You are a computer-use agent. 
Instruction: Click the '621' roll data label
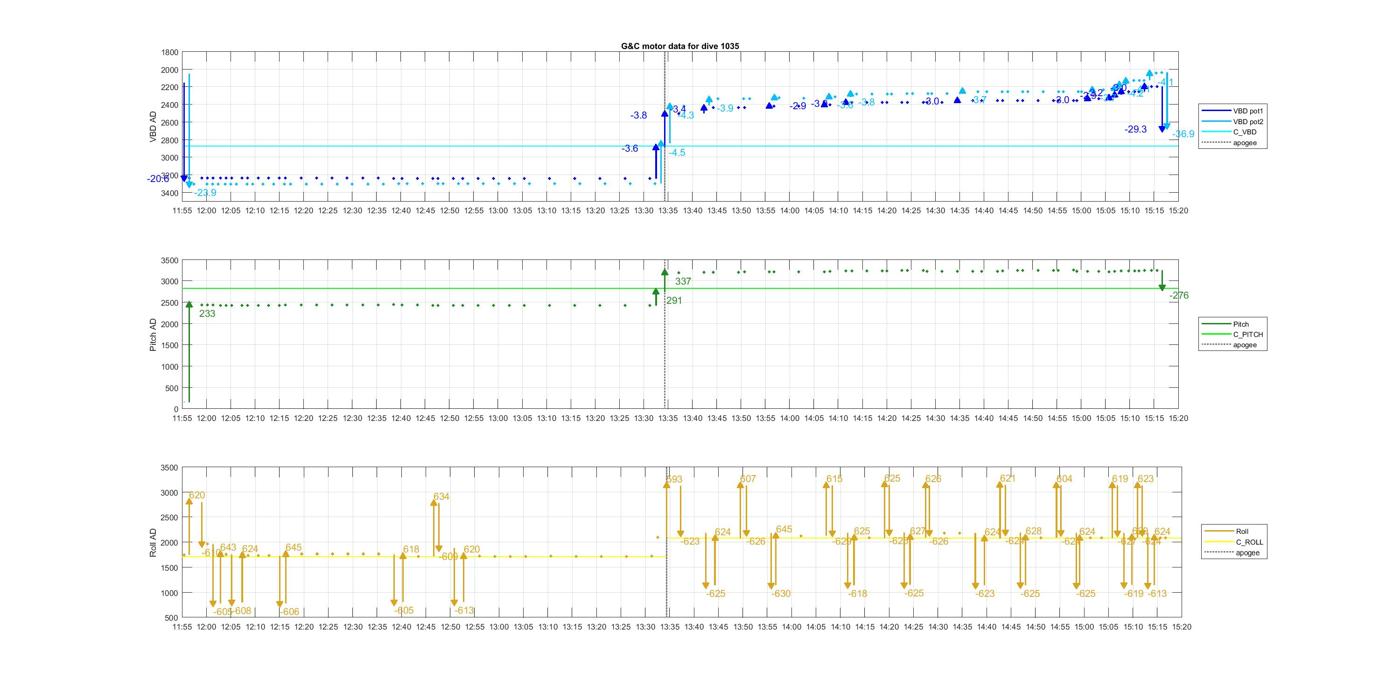coord(1007,479)
